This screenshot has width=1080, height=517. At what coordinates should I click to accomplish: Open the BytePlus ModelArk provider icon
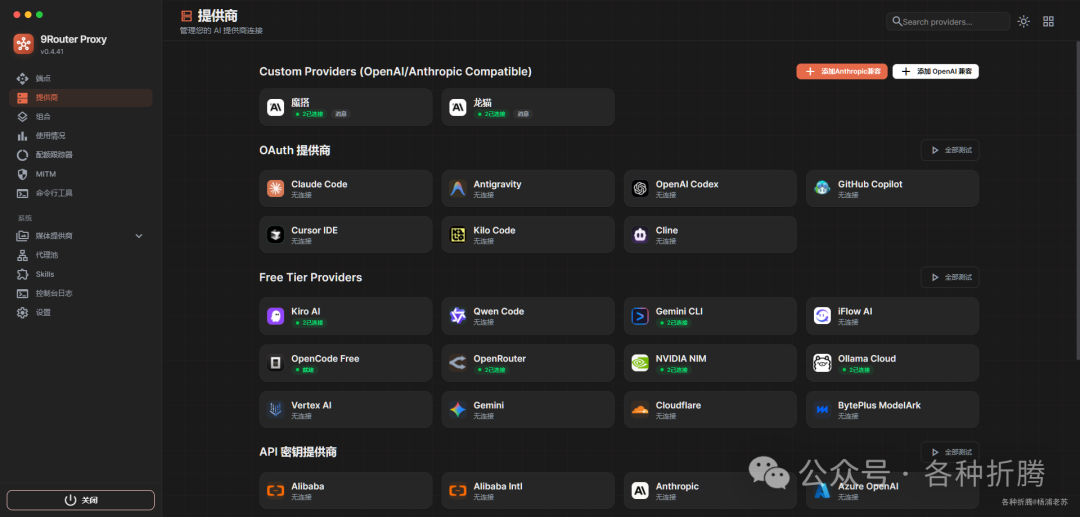coord(822,410)
